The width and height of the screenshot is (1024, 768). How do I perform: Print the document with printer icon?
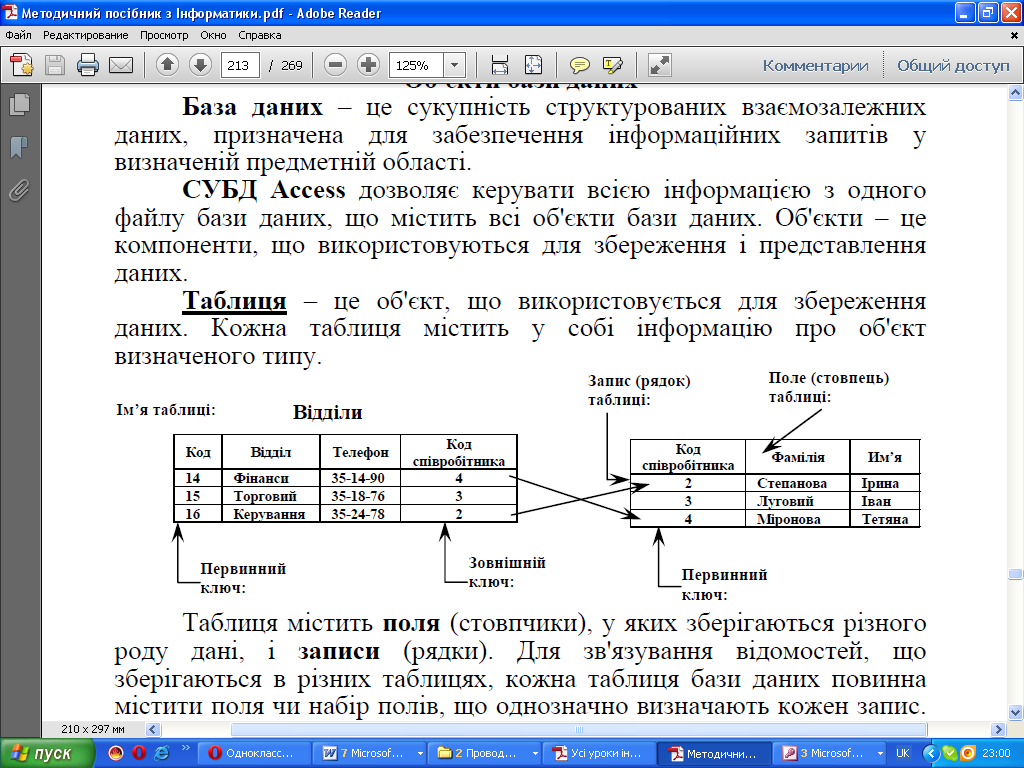88,65
